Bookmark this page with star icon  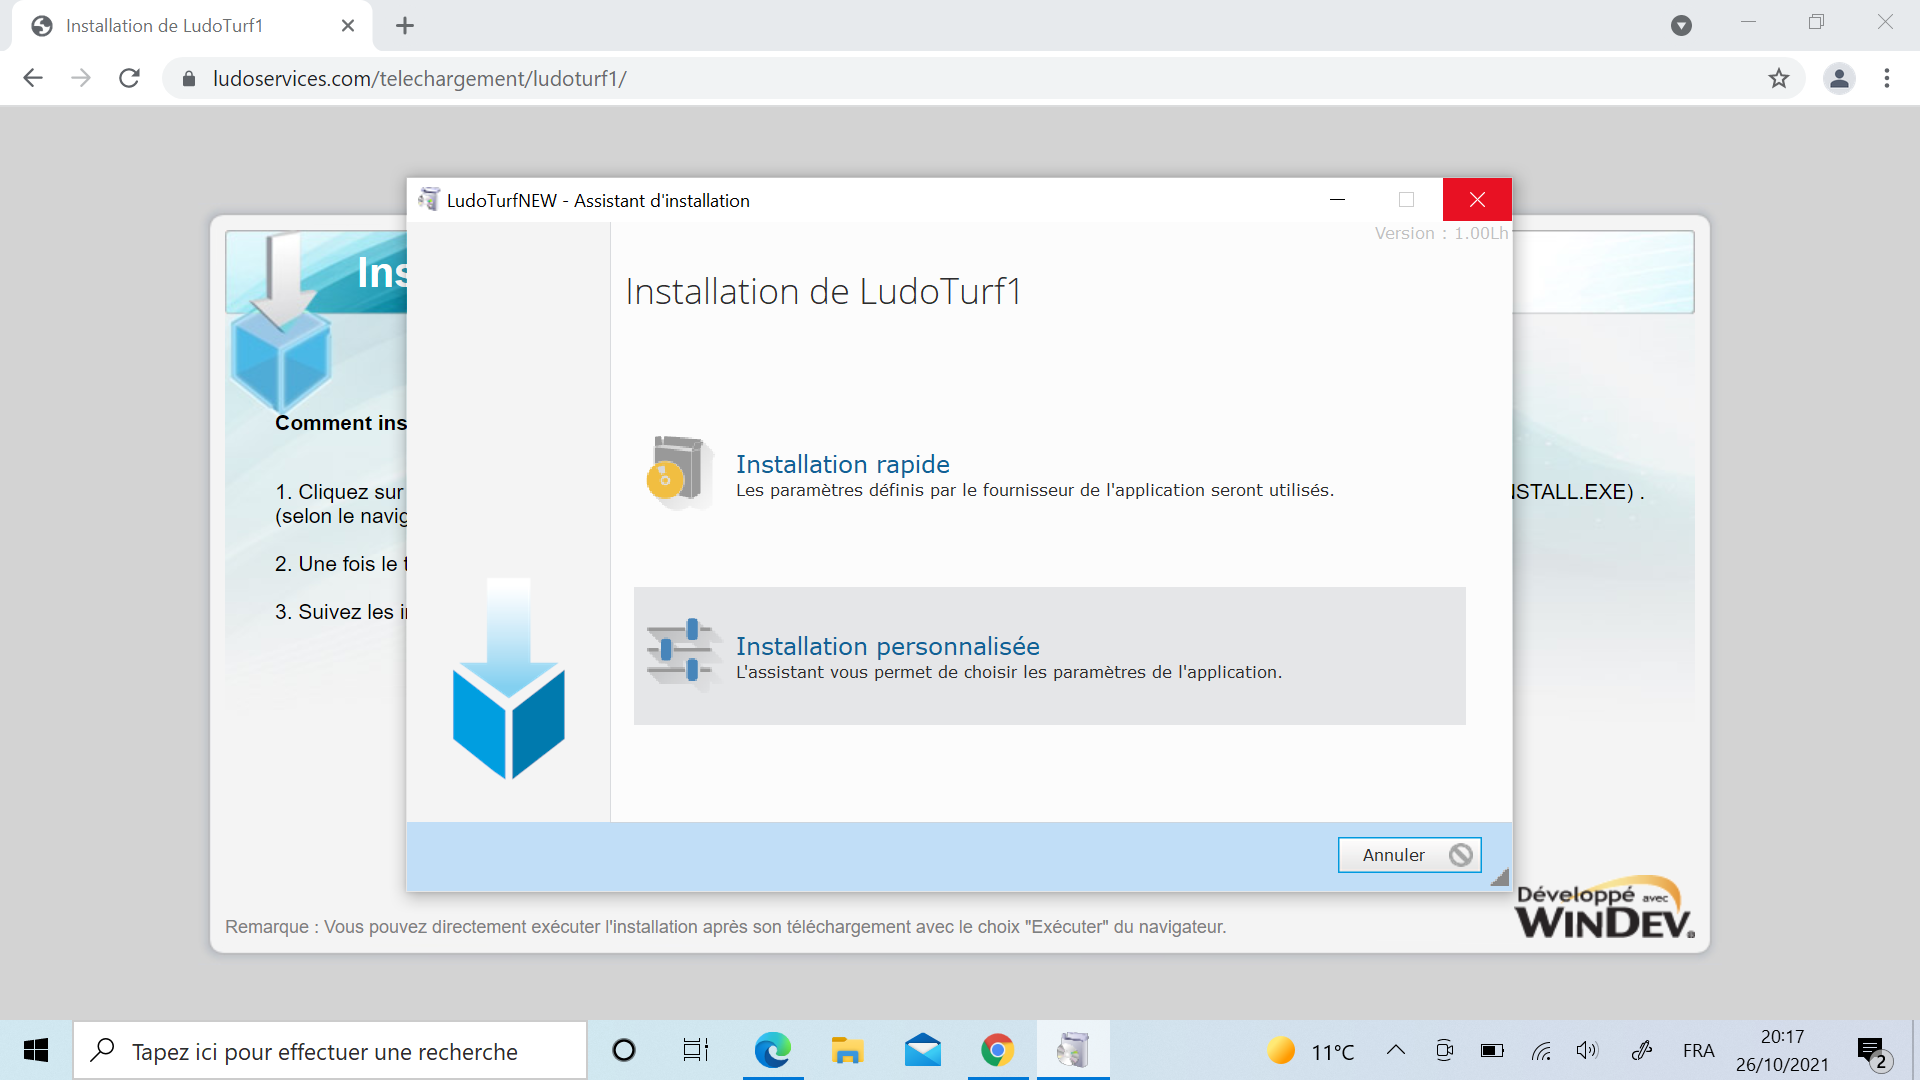1778,78
